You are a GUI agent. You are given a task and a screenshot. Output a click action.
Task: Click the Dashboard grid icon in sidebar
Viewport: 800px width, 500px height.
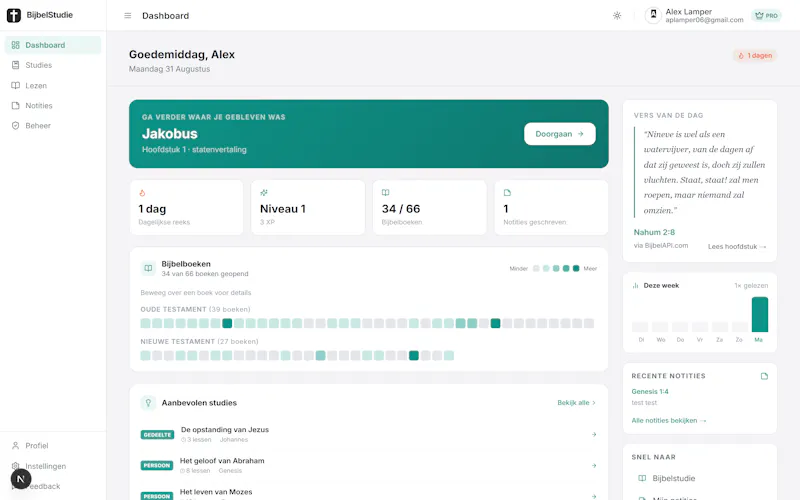pos(15,45)
